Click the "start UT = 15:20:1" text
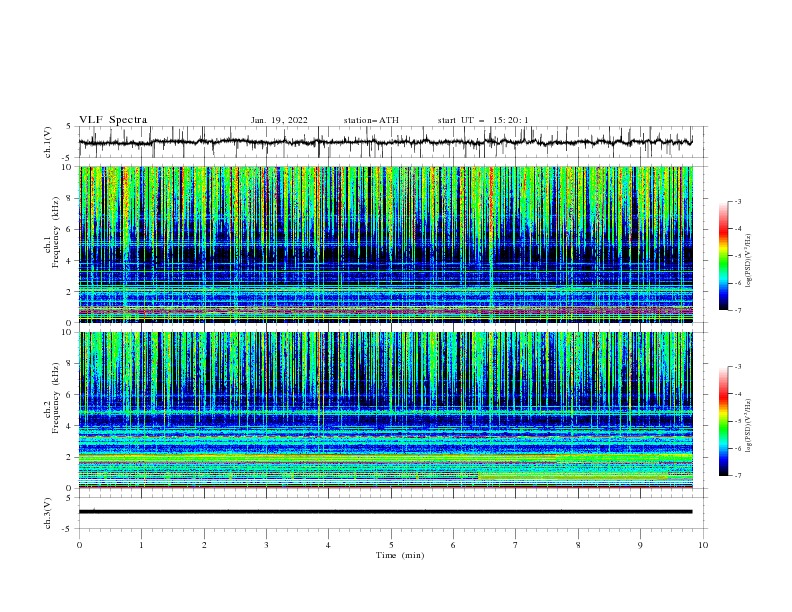792x612 pixels. pos(483,120)
